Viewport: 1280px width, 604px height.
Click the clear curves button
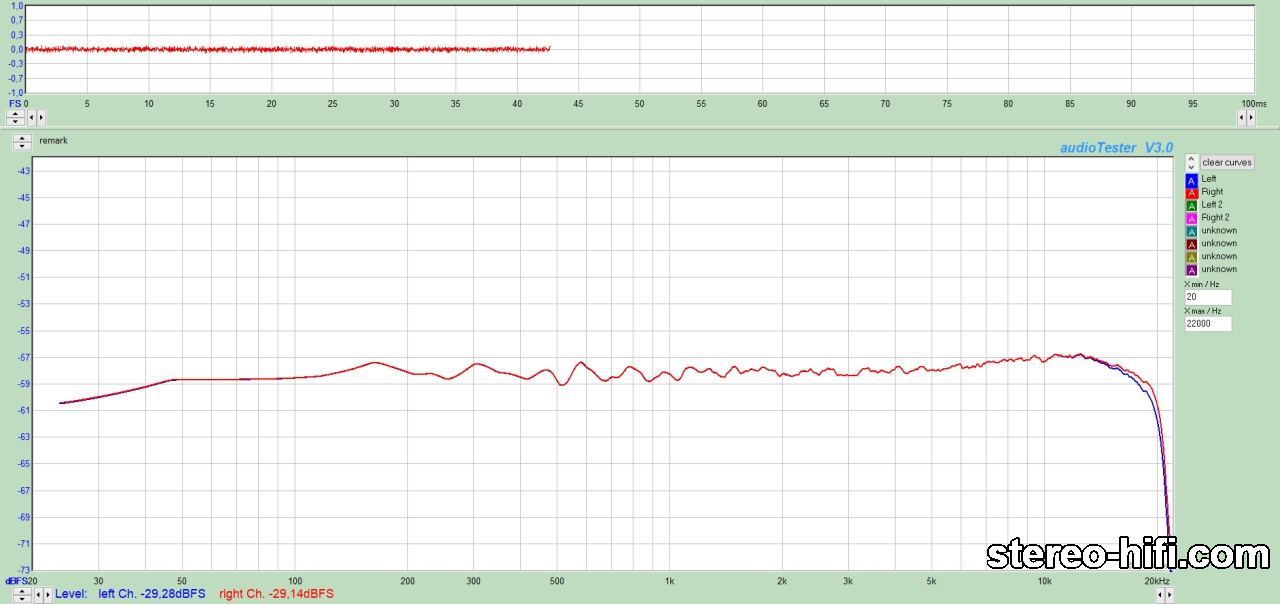click(1226, 162)
